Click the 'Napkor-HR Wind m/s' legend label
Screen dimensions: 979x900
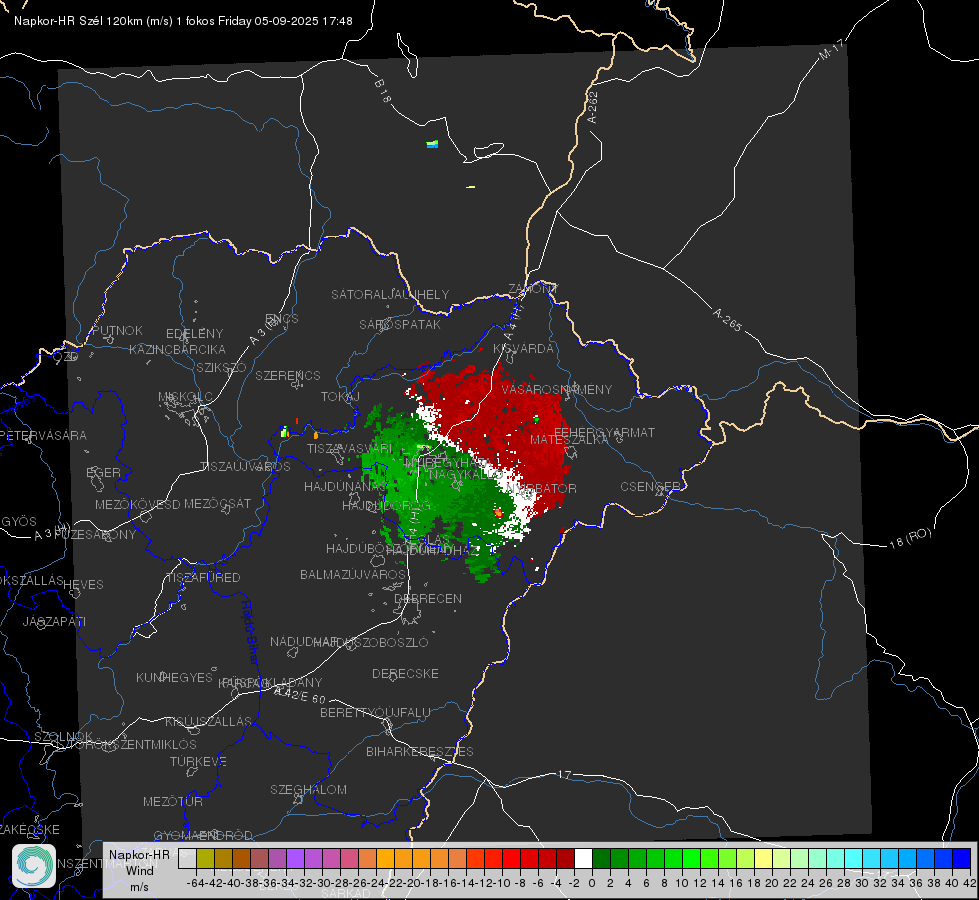click(139, 871)
